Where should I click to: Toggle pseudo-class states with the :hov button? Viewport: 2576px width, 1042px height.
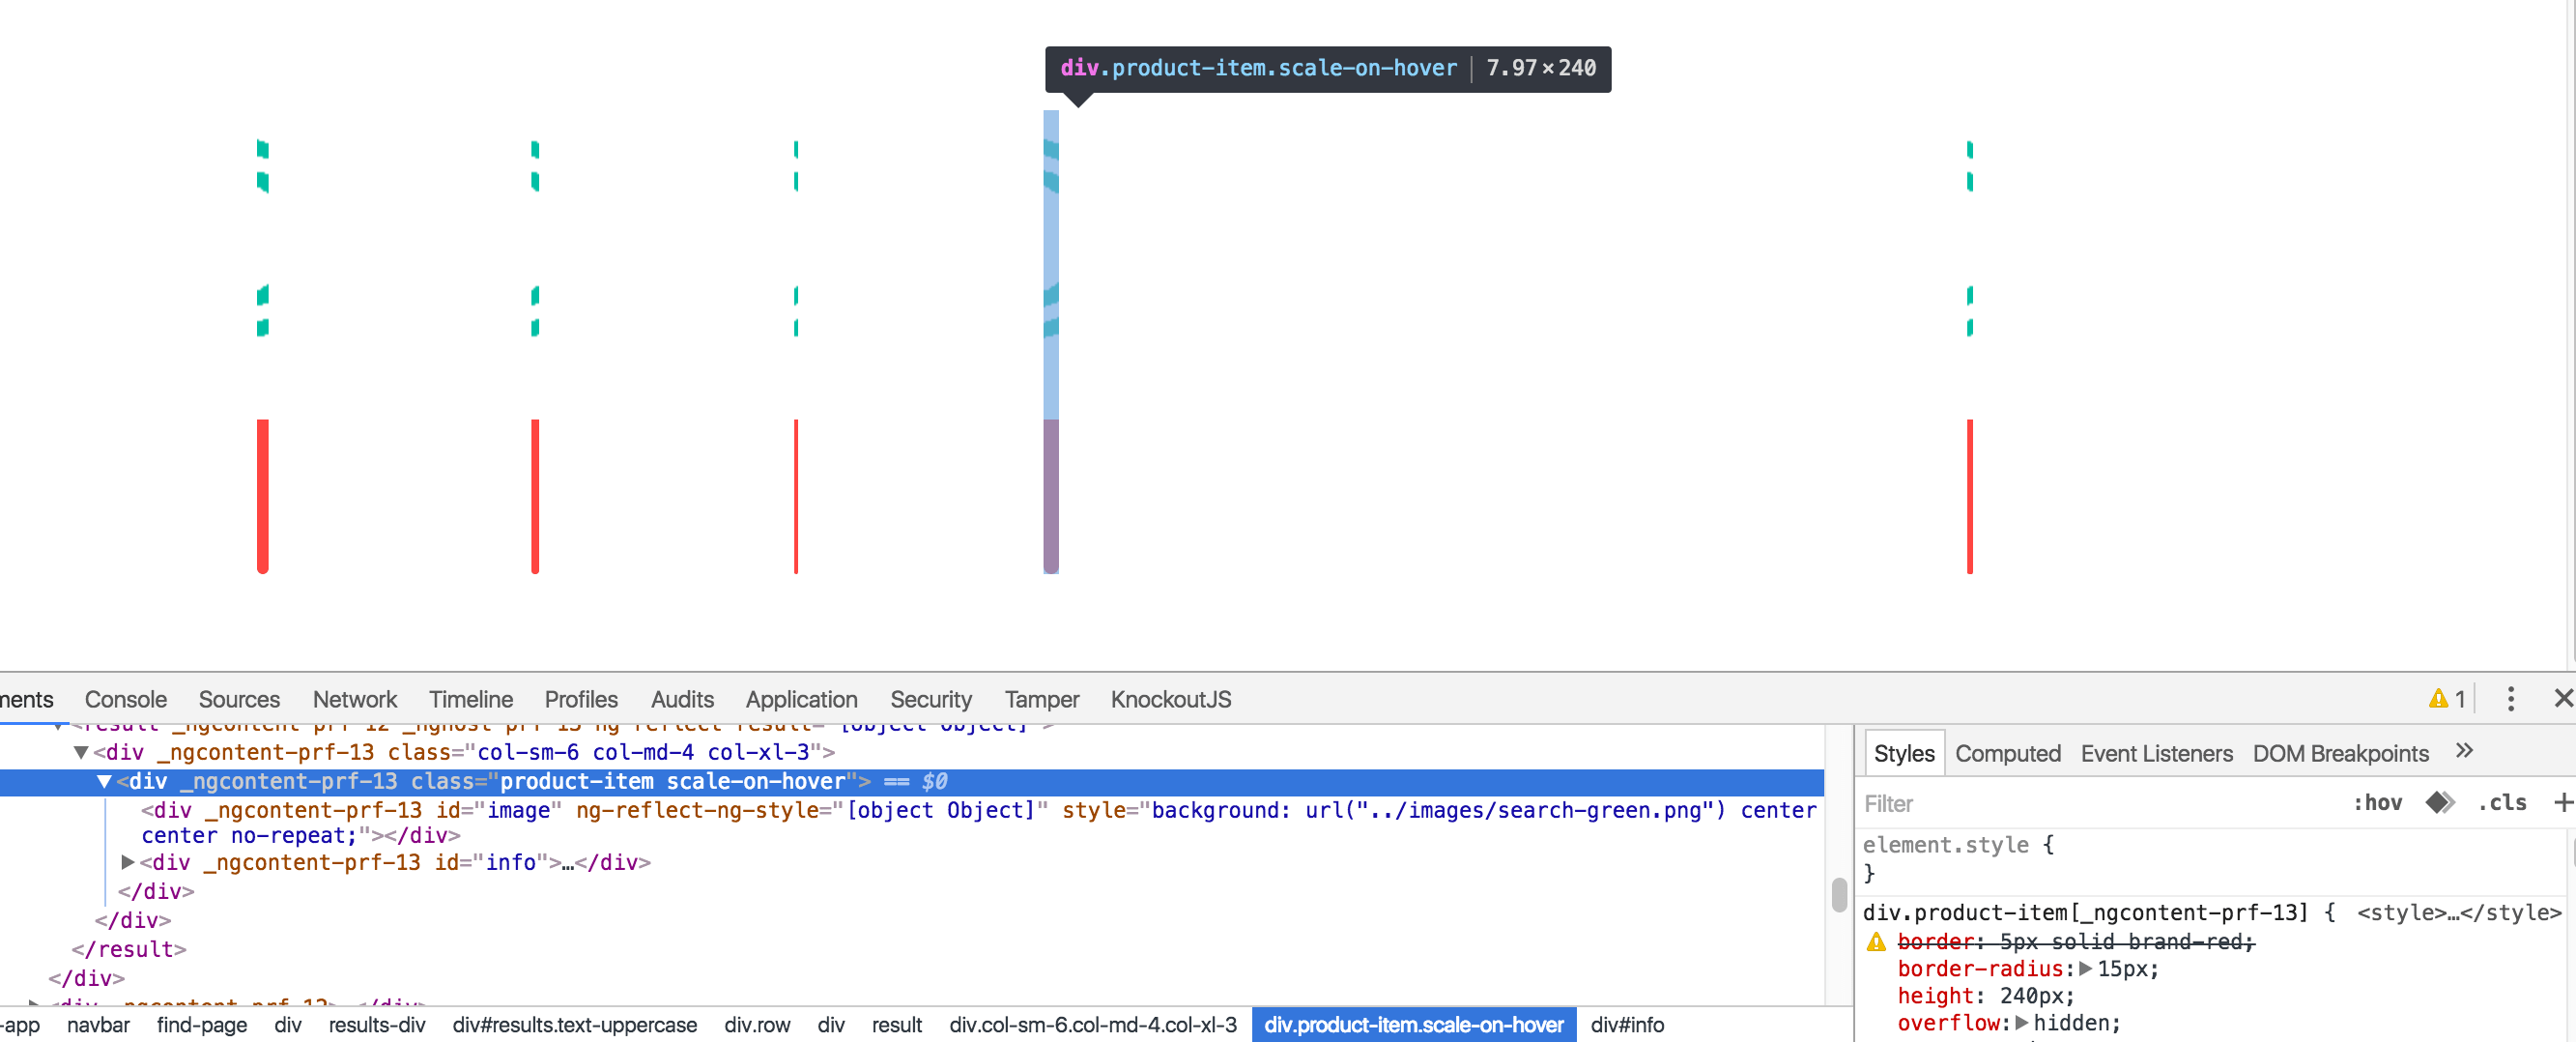coord(2379,802)
